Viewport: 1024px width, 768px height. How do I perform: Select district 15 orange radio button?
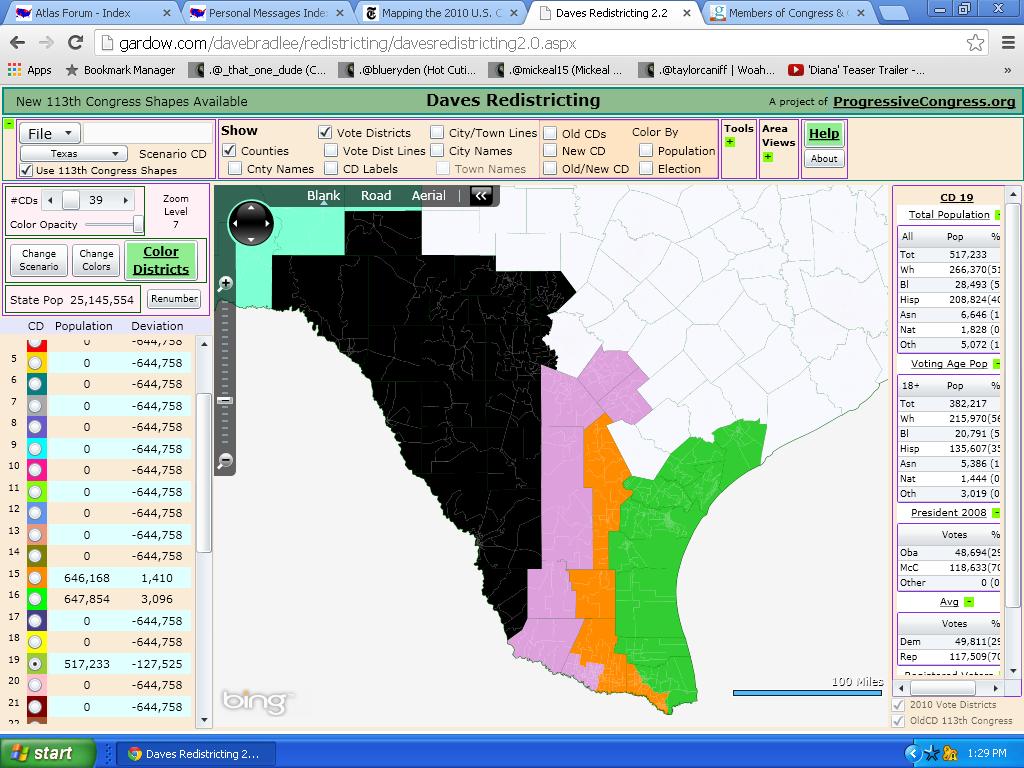point(36,578)
